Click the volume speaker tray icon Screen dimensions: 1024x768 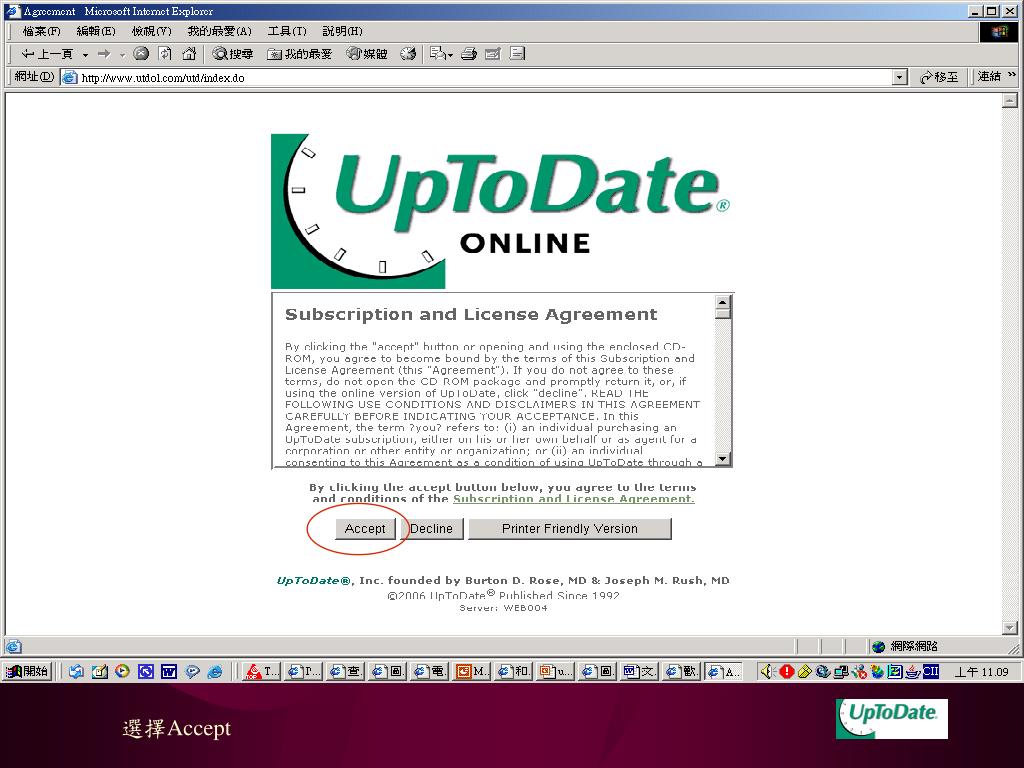767,671
